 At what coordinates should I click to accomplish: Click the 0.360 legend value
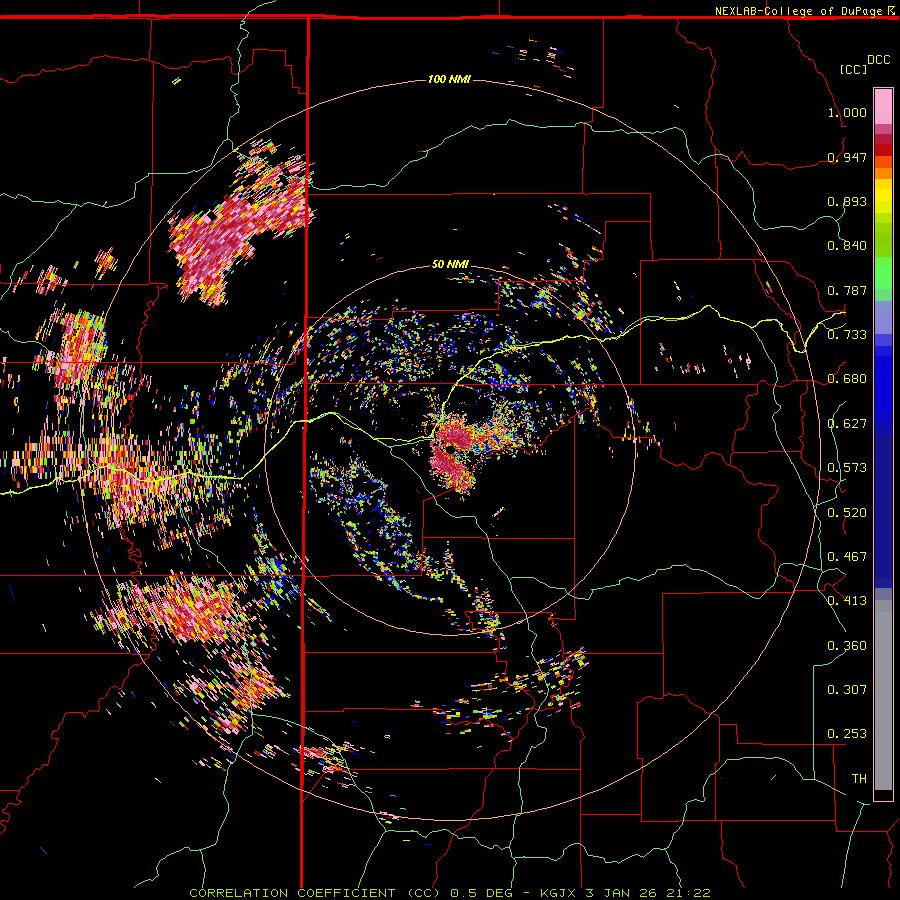point(847,646)
